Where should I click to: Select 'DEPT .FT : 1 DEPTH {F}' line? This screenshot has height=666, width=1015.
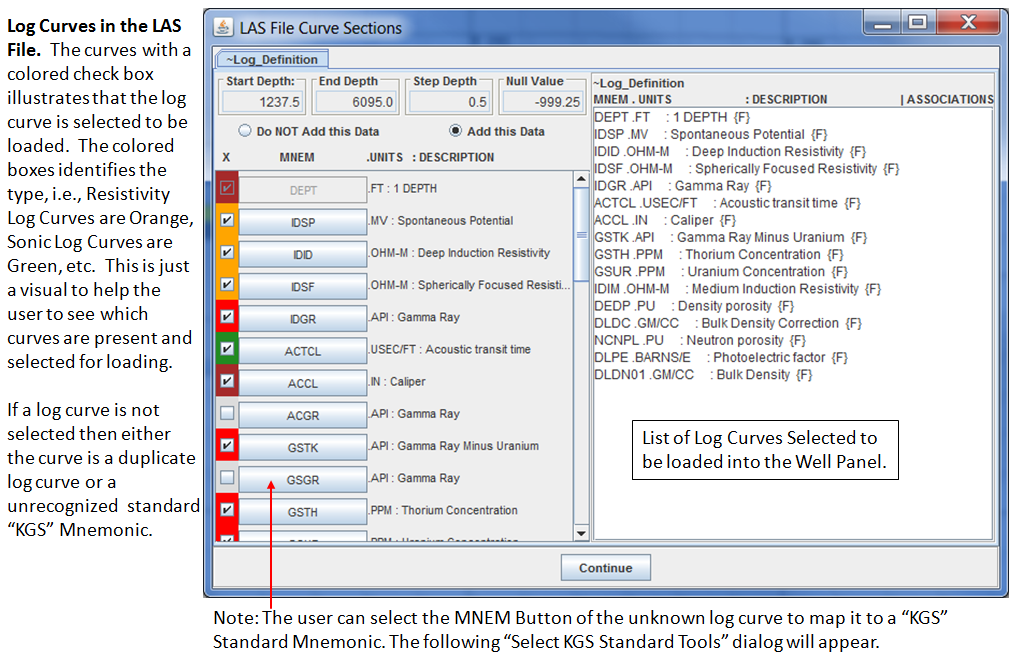(672, 117)
